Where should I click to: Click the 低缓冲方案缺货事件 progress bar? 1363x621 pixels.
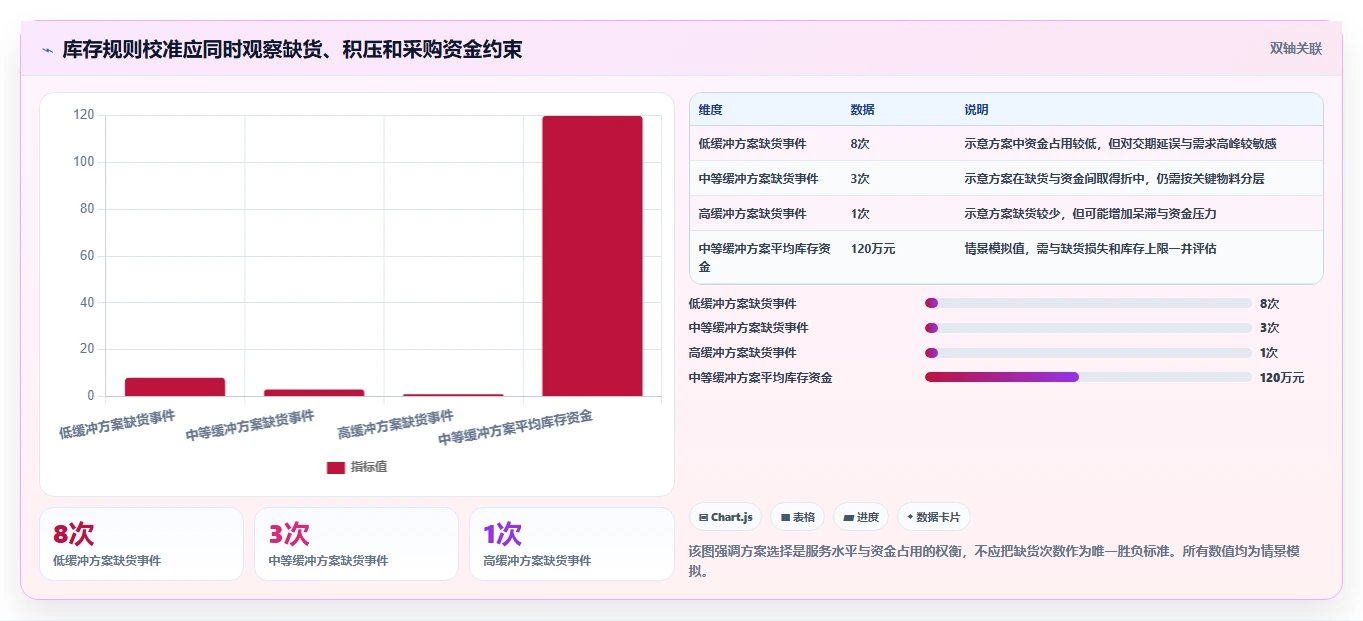click(x=1088, y=303)
